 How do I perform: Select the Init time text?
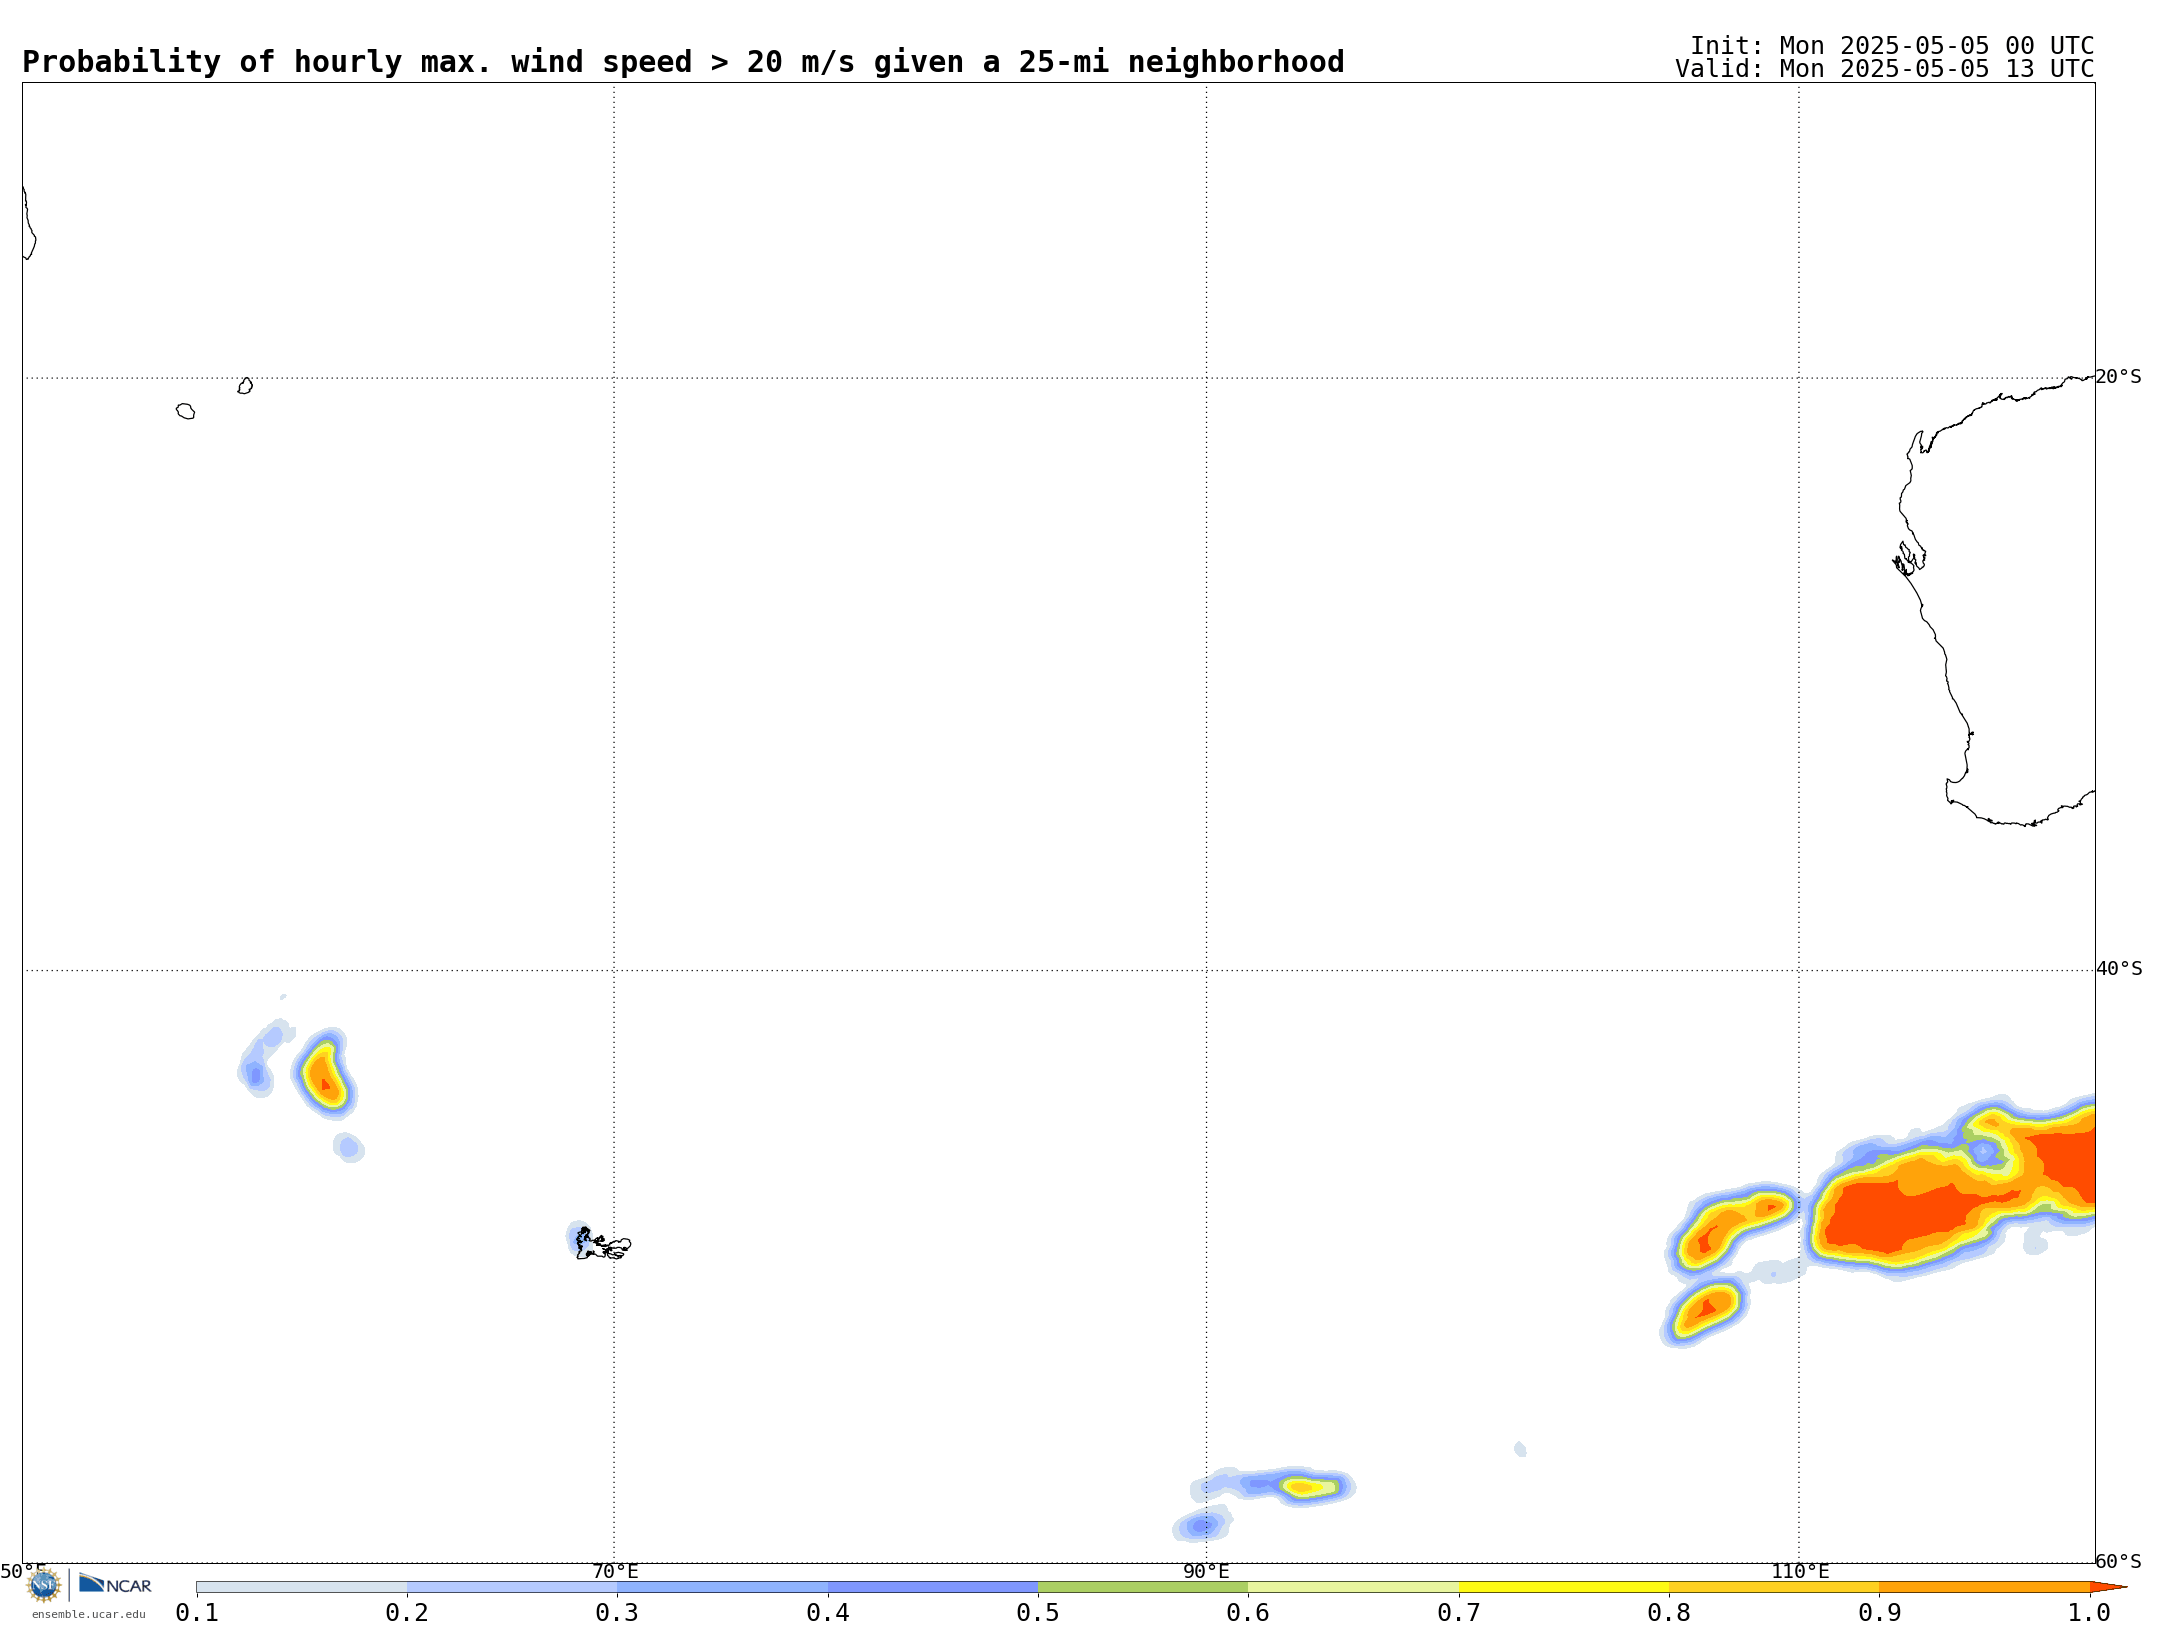1892,46
